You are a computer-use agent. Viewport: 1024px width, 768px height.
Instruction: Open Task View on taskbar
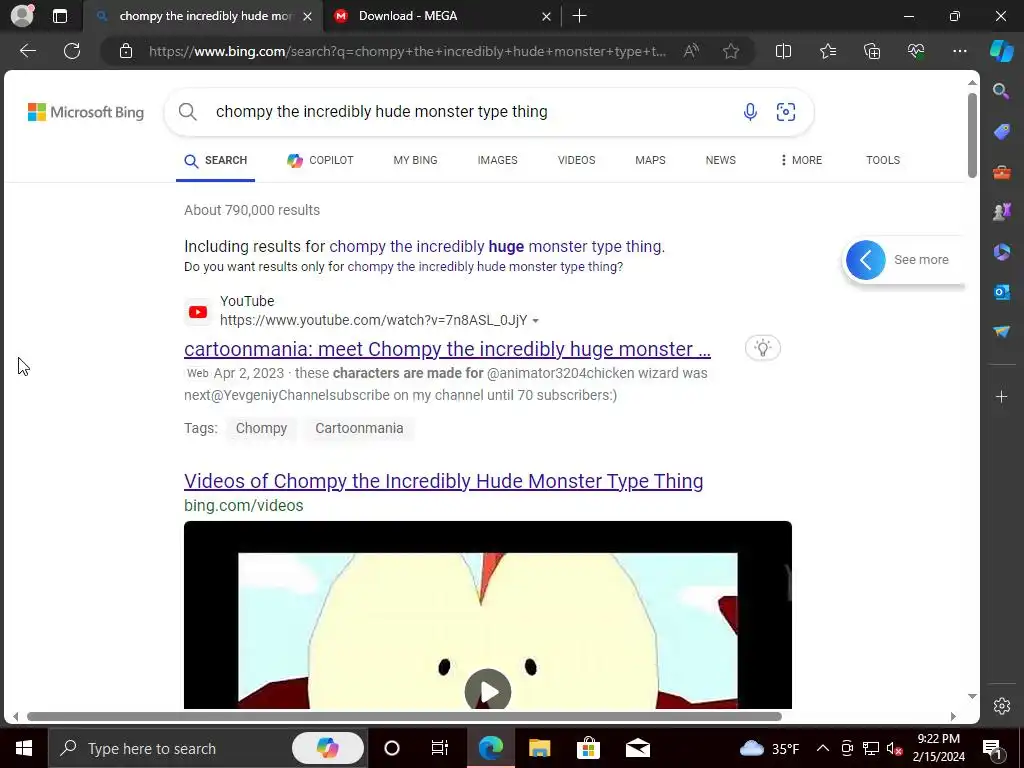pos(440,748)
